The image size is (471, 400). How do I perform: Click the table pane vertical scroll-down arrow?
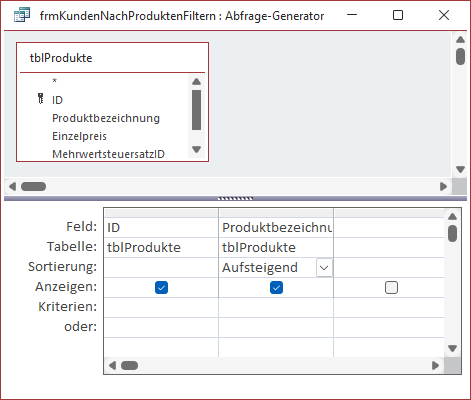coord(460,169)
